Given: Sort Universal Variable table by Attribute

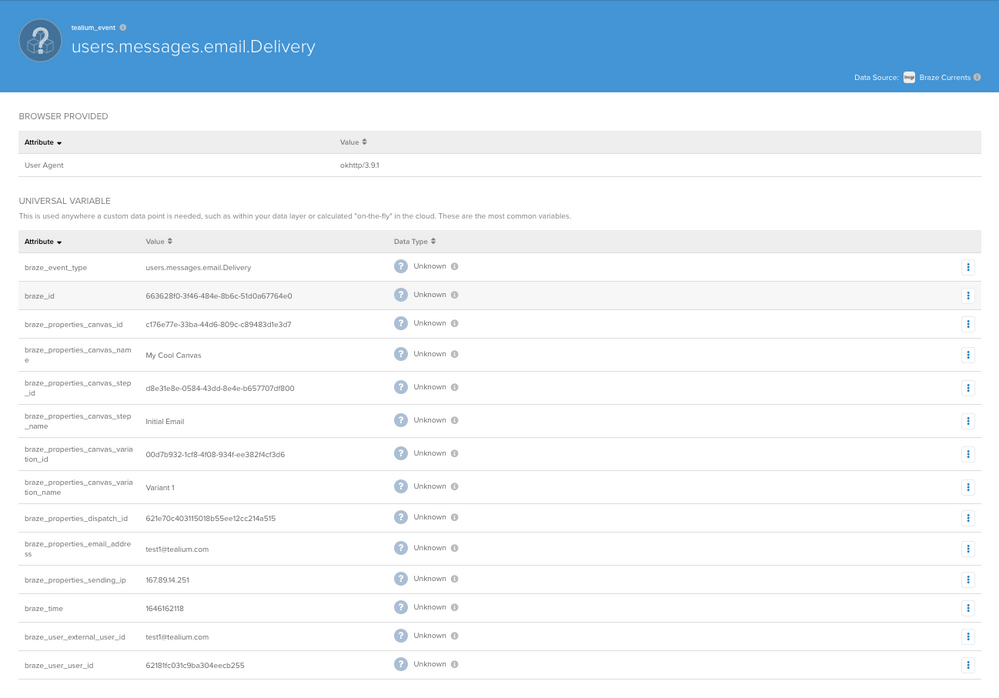Looking at the screenshot, I should [43, 242].
